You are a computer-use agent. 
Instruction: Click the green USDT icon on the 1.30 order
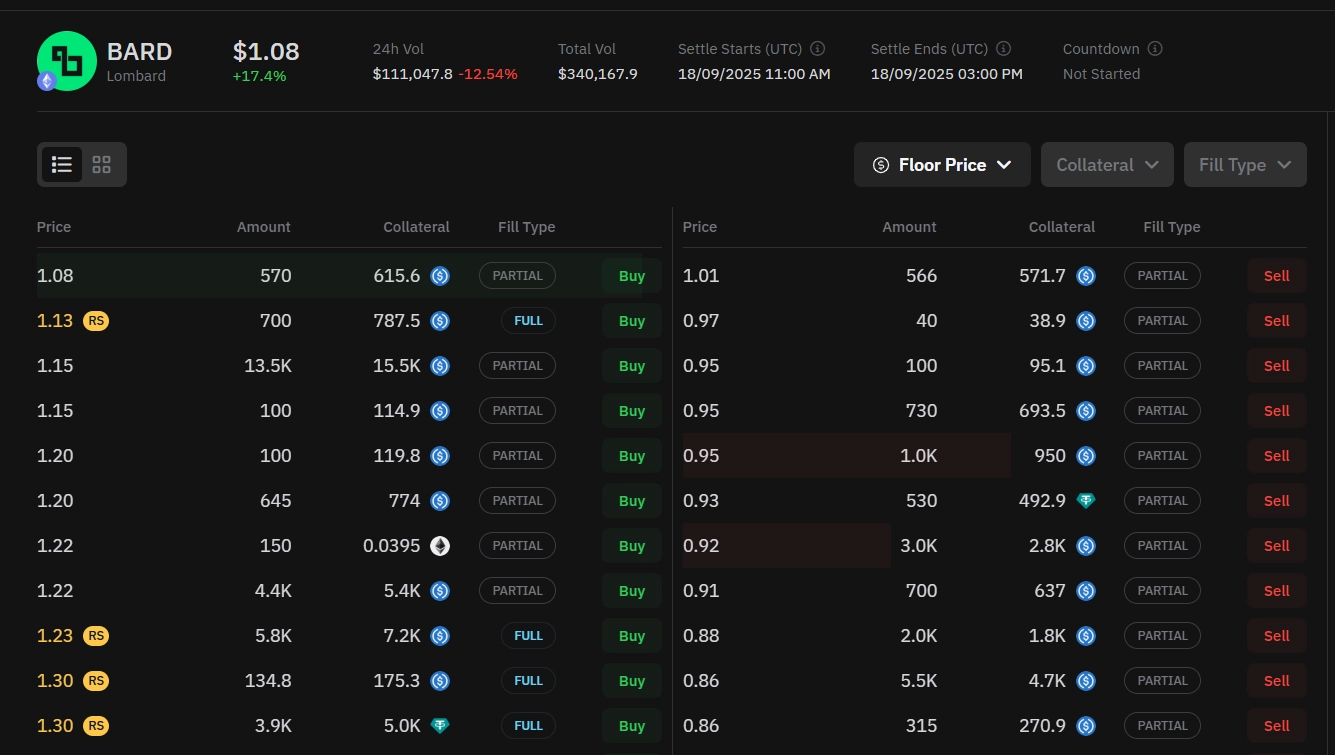point(440,725)
